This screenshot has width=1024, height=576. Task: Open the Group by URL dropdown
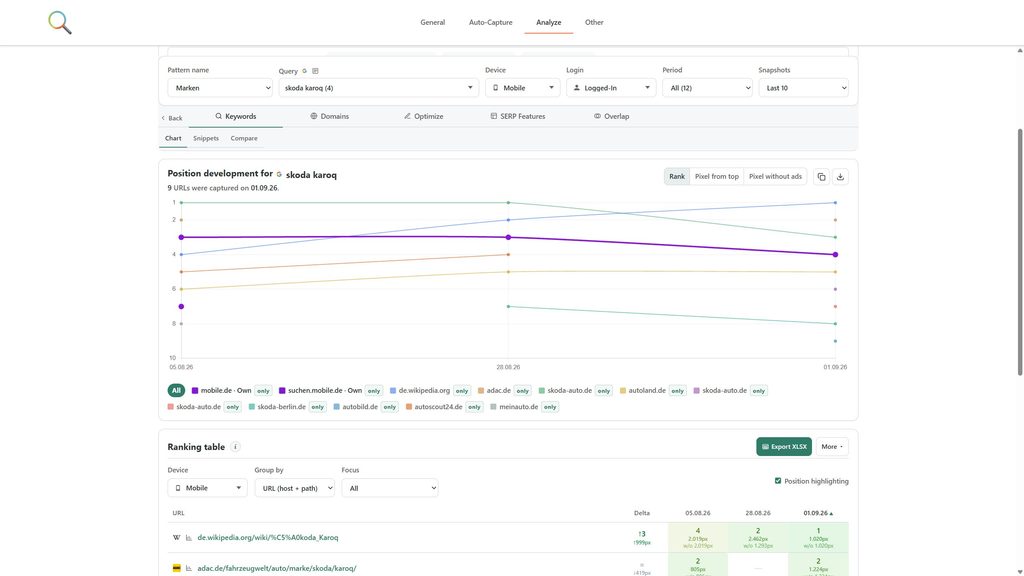(295, 488)
